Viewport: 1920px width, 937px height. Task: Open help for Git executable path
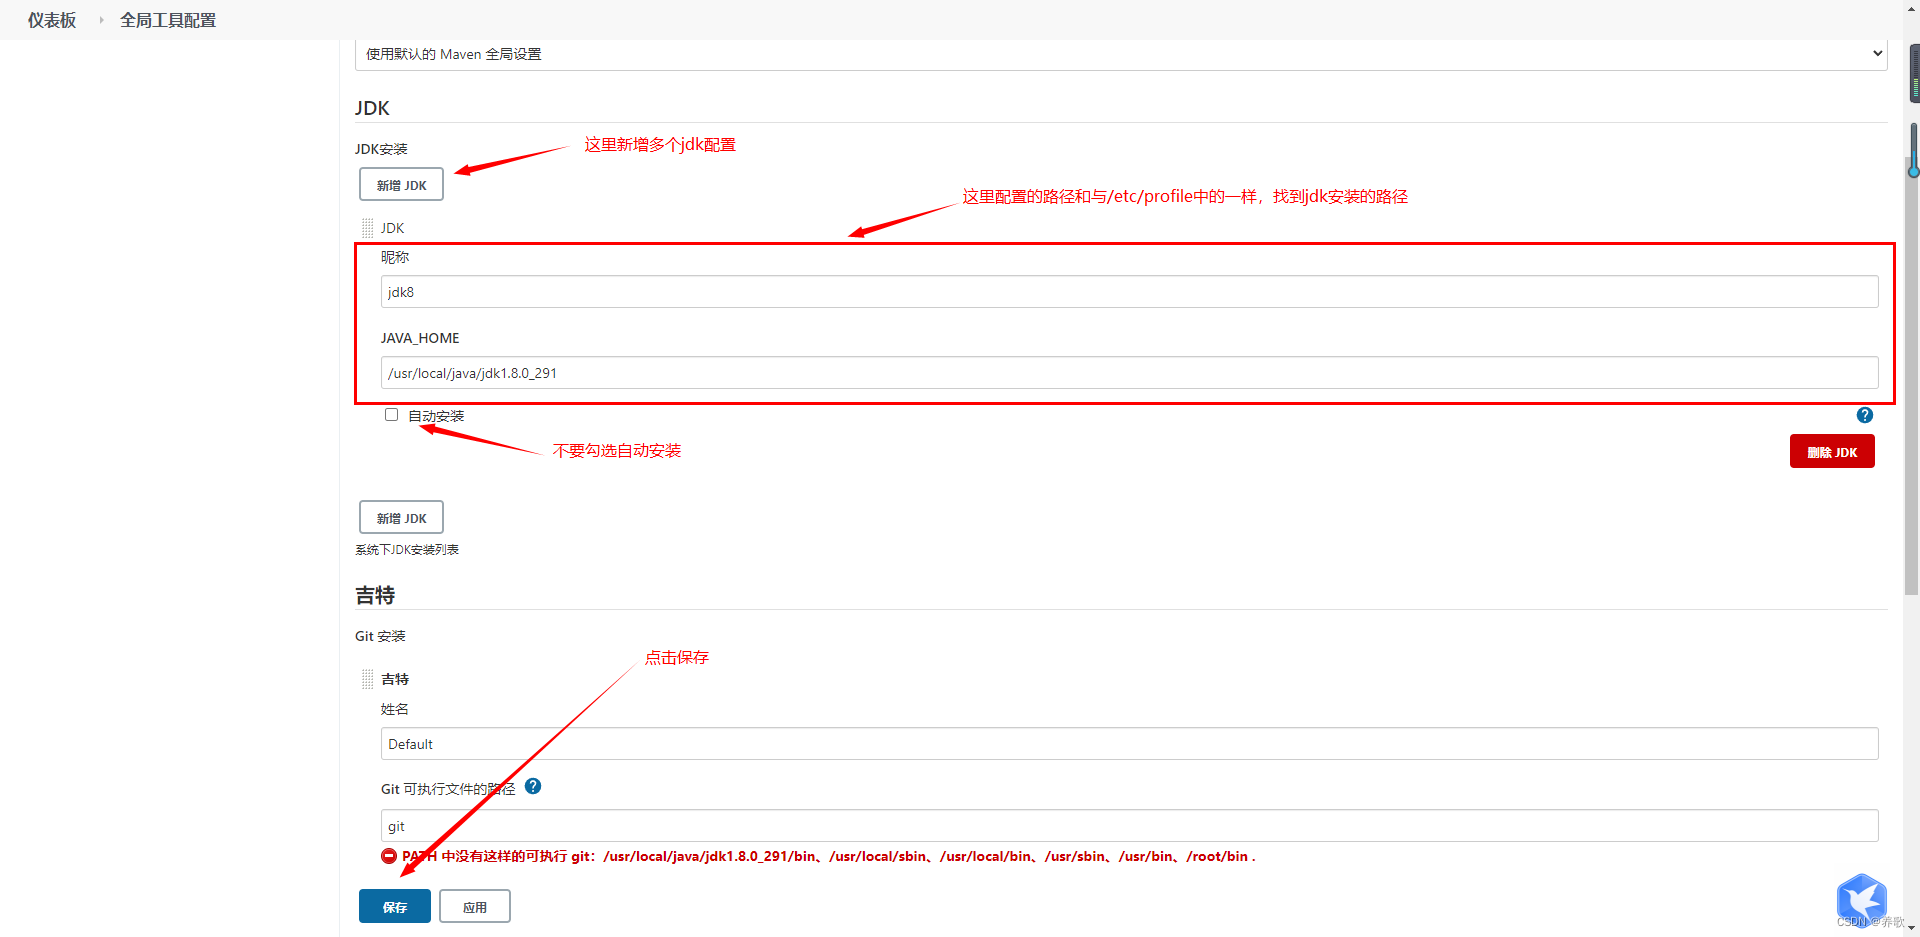(533, 786)
